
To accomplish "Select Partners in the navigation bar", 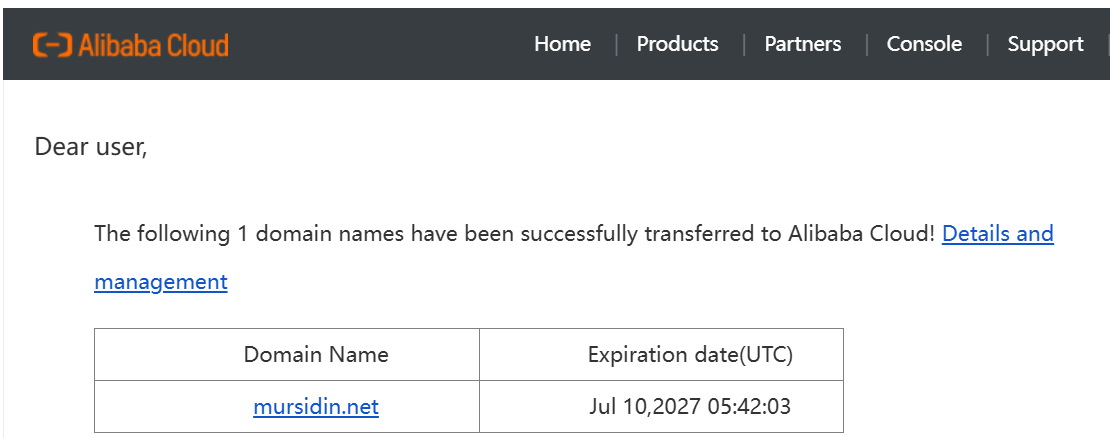I will 802,44.
